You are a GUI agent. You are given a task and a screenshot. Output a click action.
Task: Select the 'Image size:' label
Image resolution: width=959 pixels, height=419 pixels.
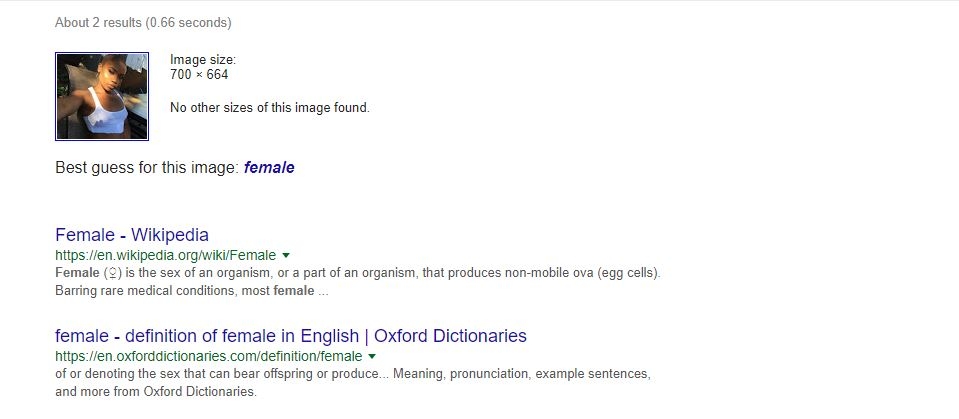pyautogui.click(x=202, y=60)
